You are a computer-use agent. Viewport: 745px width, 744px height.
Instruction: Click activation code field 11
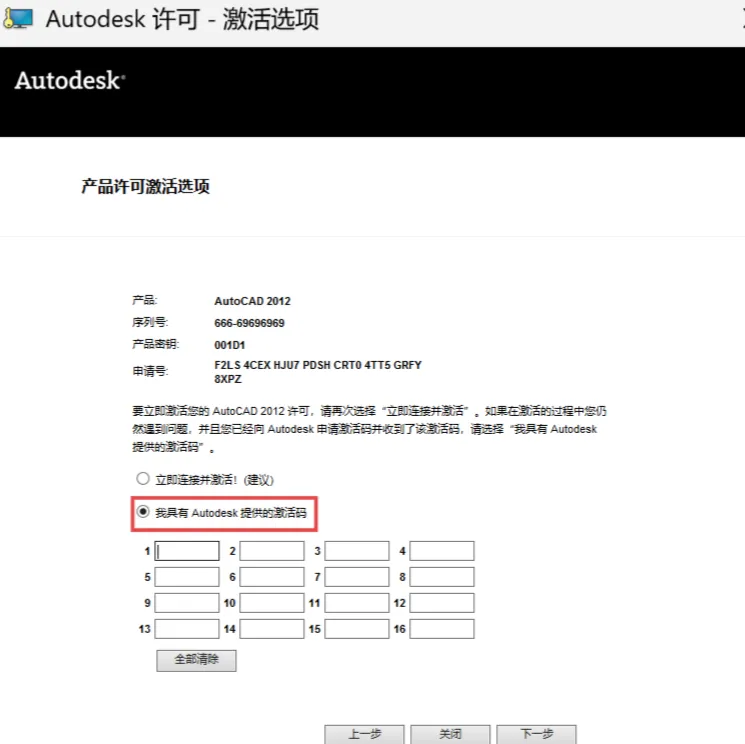point(357,603)
